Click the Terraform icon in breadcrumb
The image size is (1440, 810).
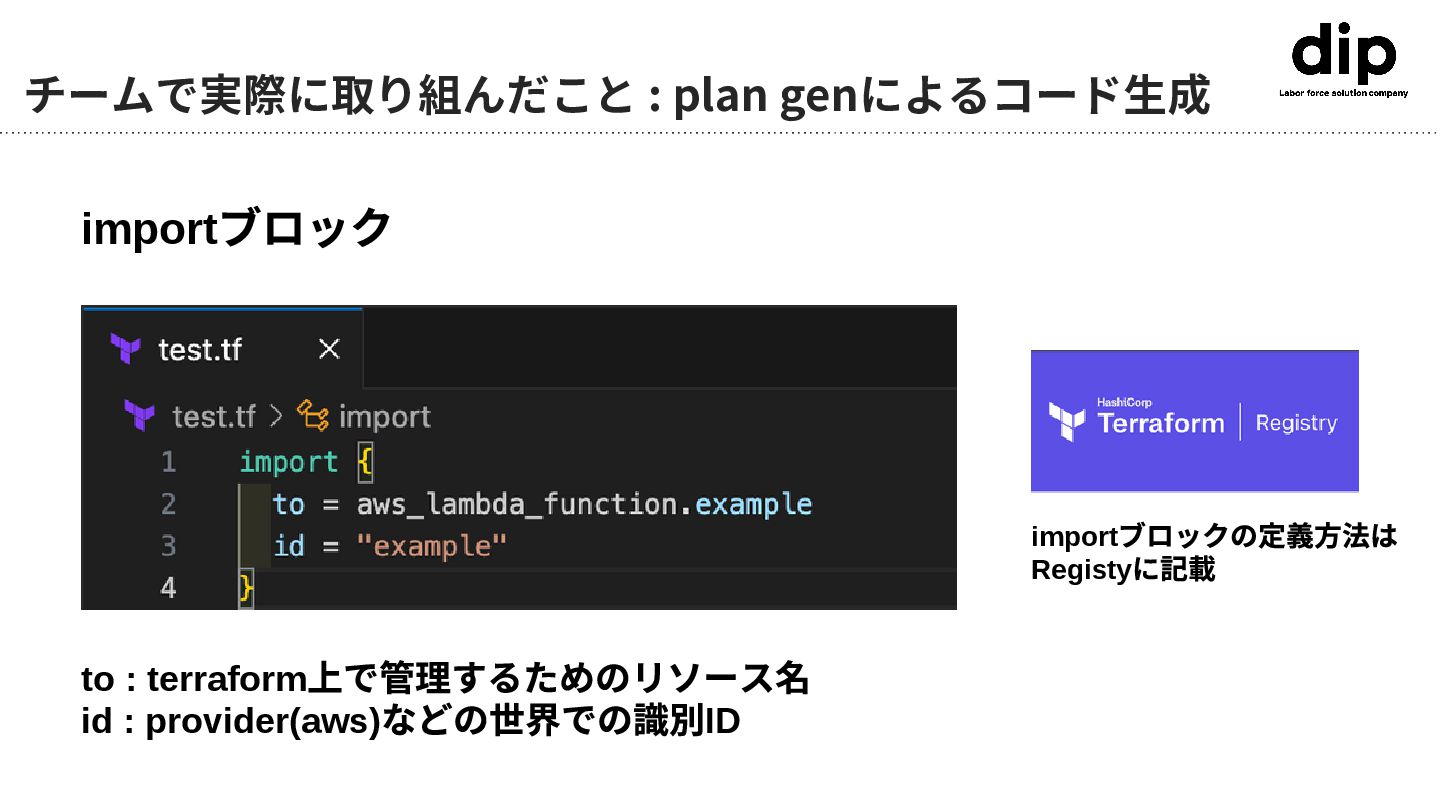point(140,416)
